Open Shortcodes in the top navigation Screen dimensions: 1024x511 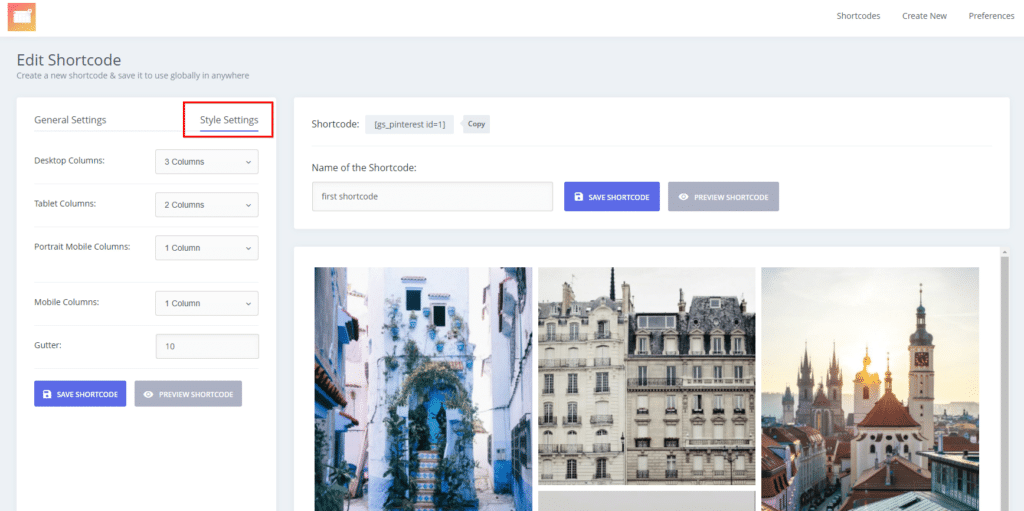click(x=858, y=16)
